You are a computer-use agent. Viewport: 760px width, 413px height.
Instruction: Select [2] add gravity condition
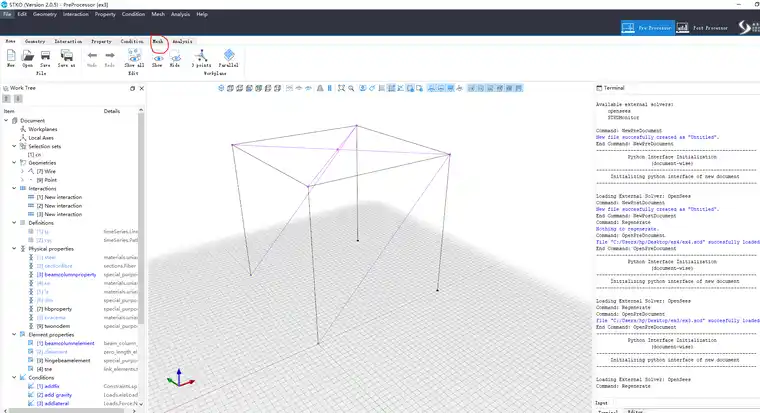click(54, 395)
